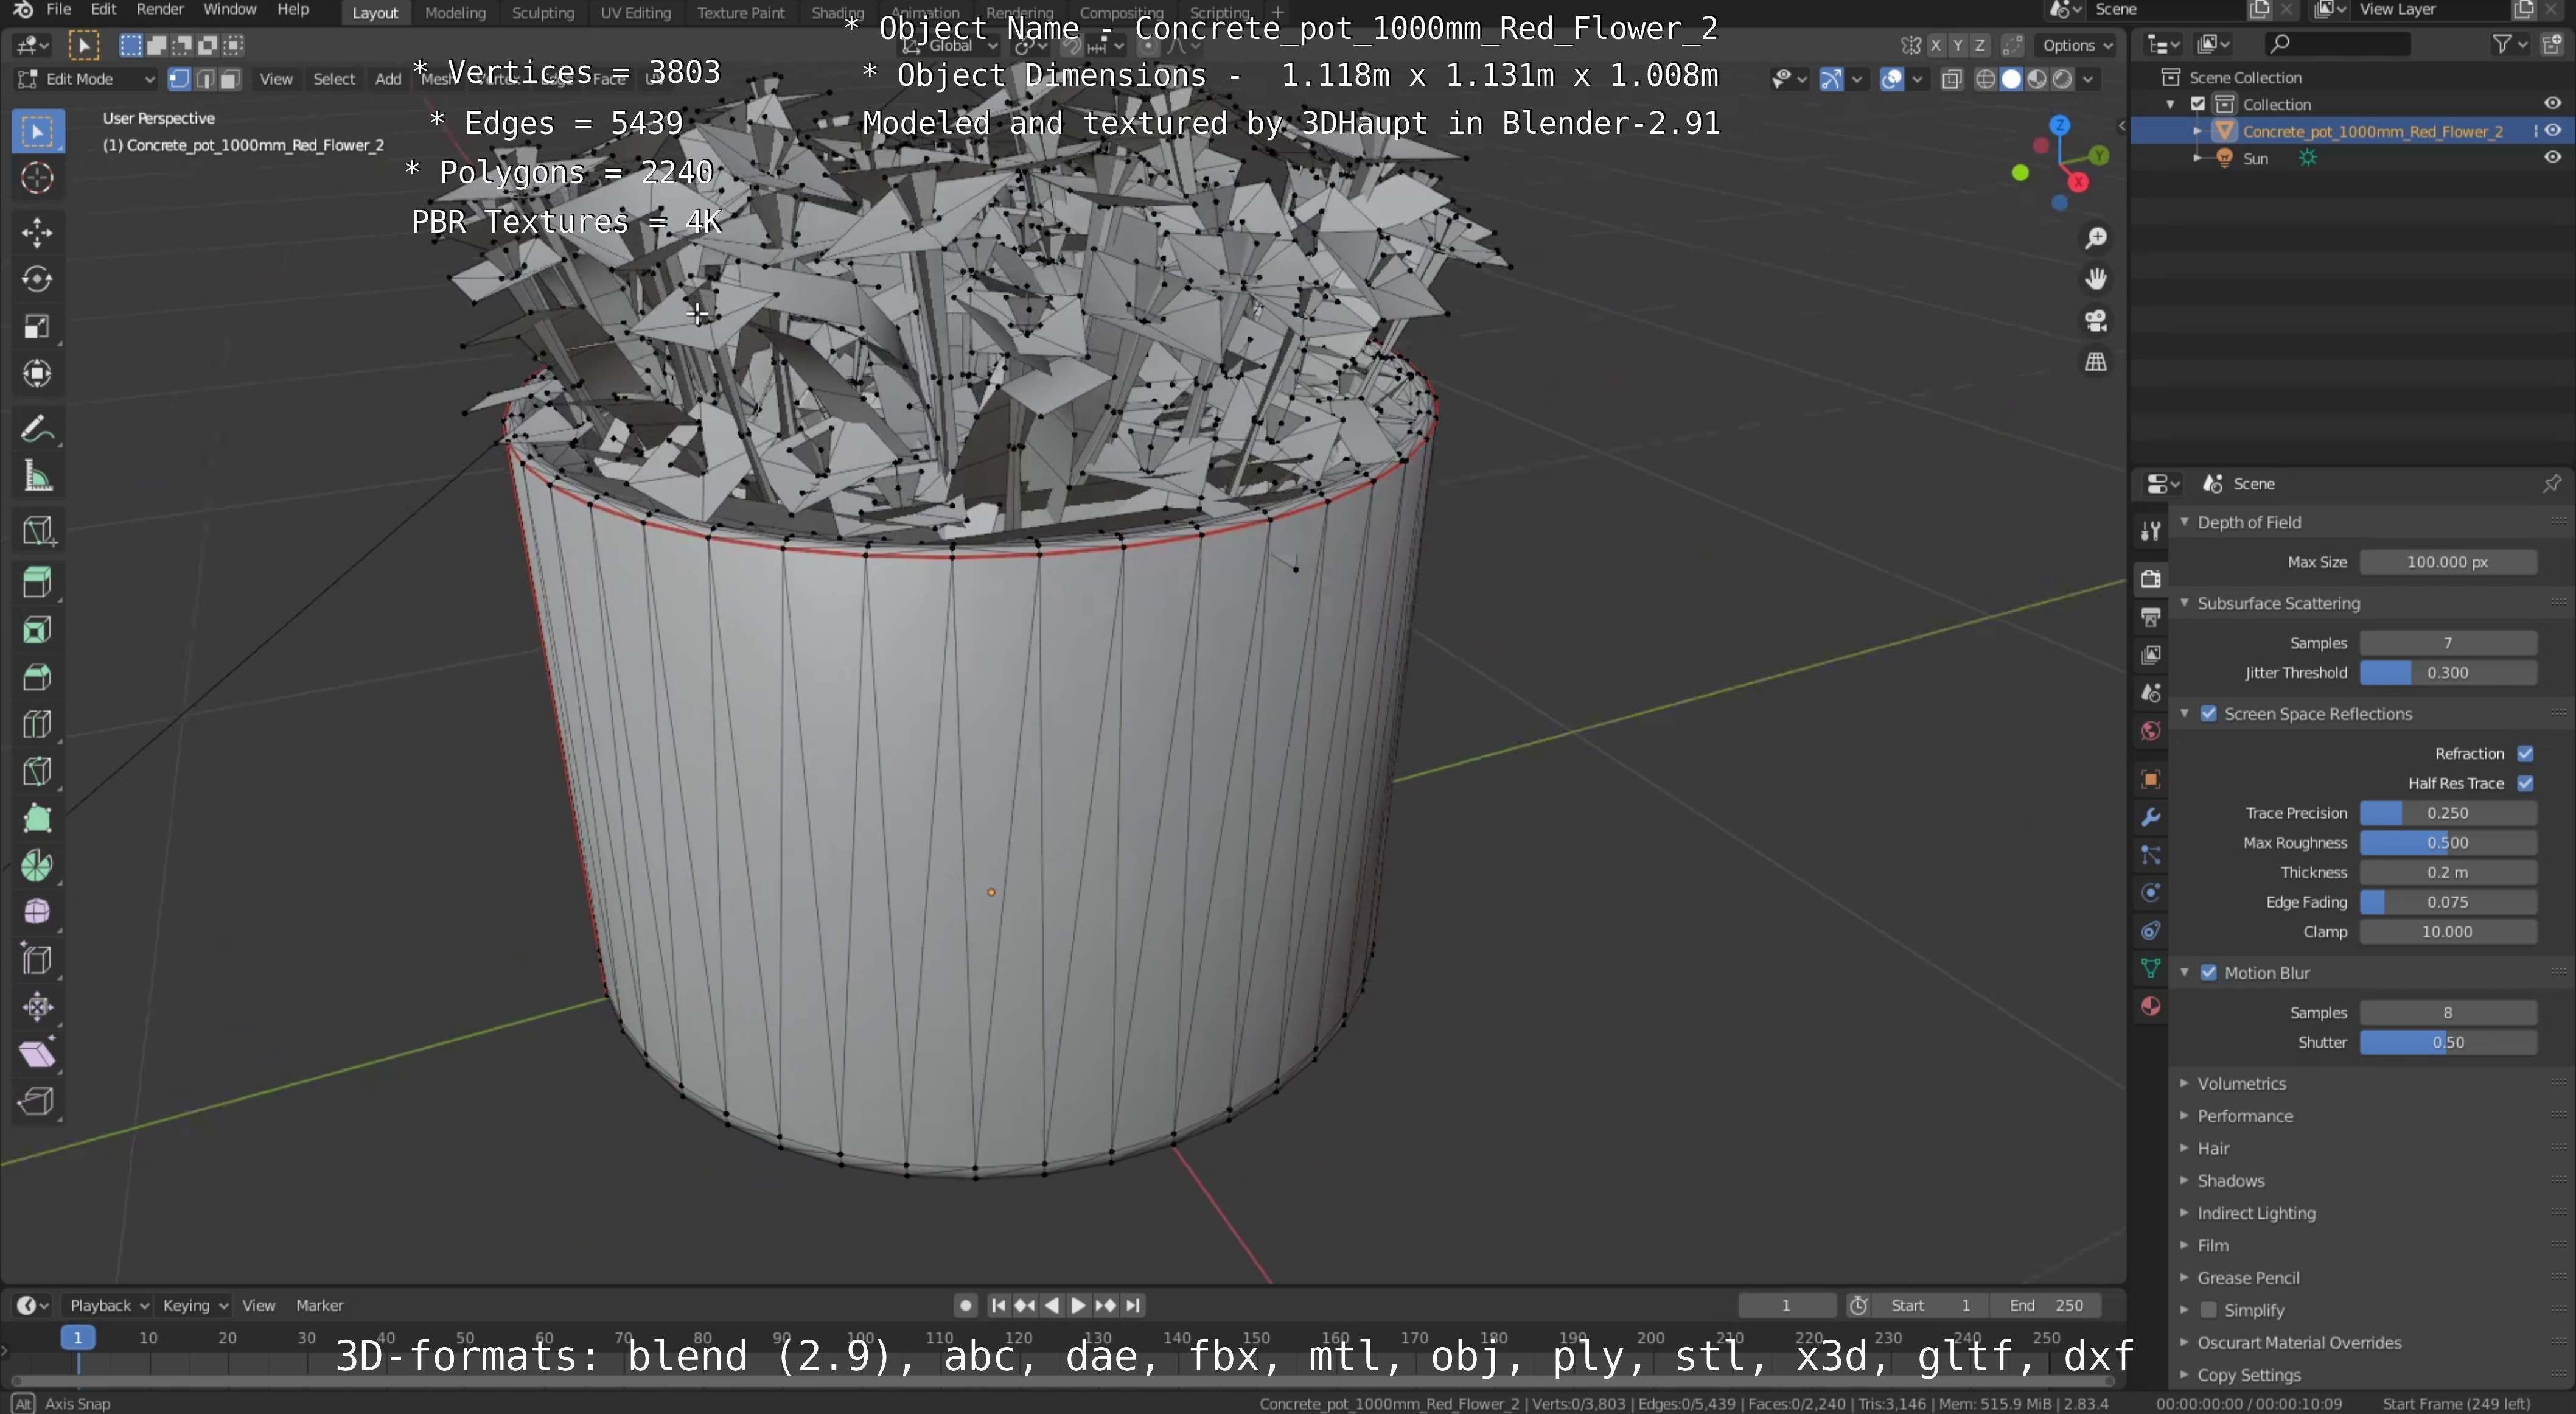Open the Render properties tab
The image size is (2576, 1414).
click(x=2150, y=579)
